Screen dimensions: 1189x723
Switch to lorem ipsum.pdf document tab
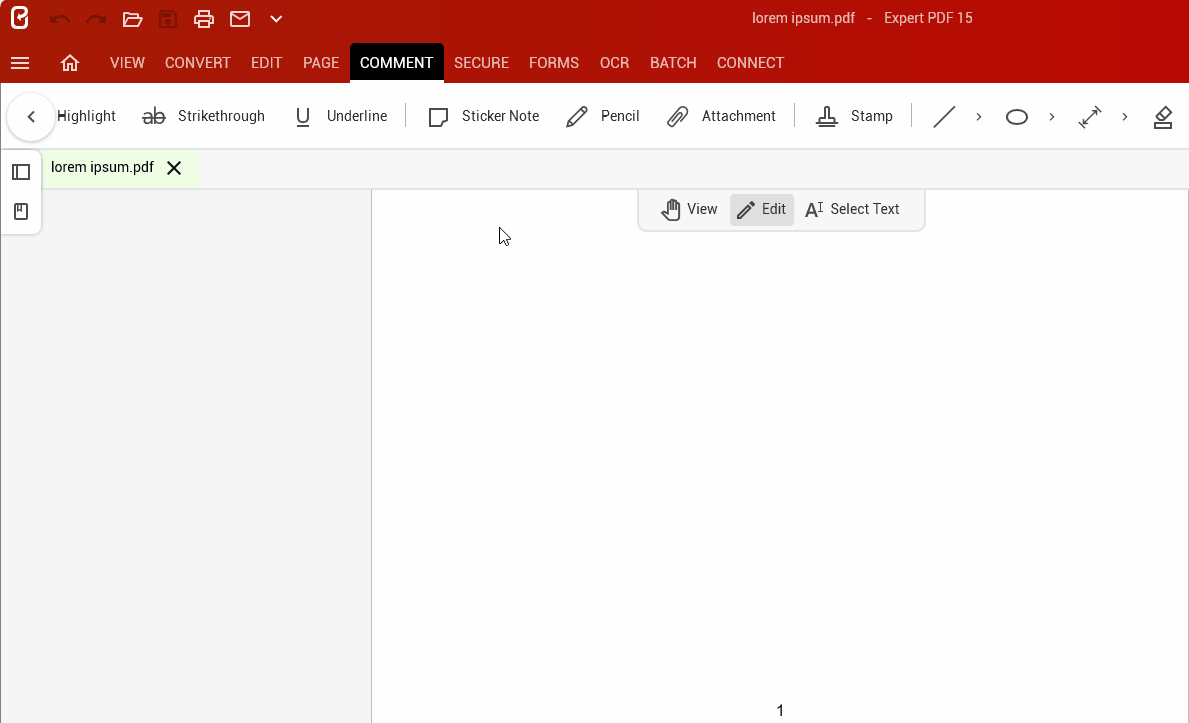[102, 167]
